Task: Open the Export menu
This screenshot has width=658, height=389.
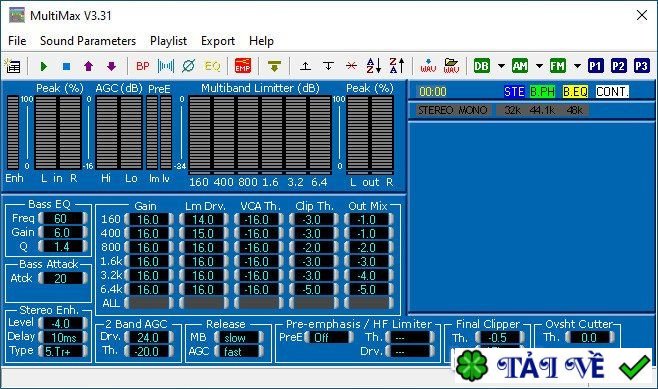Action: [218, 41]
